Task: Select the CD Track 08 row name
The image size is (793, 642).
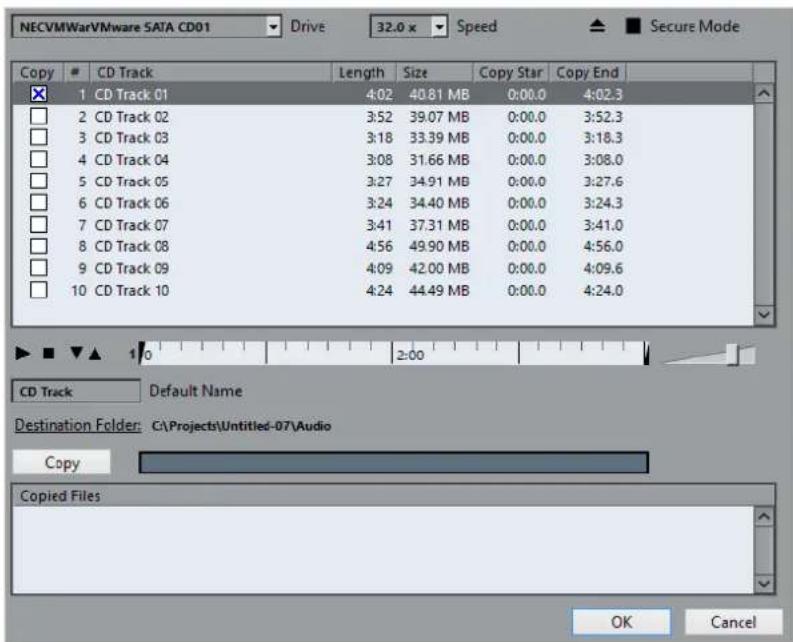Action: 131,246
